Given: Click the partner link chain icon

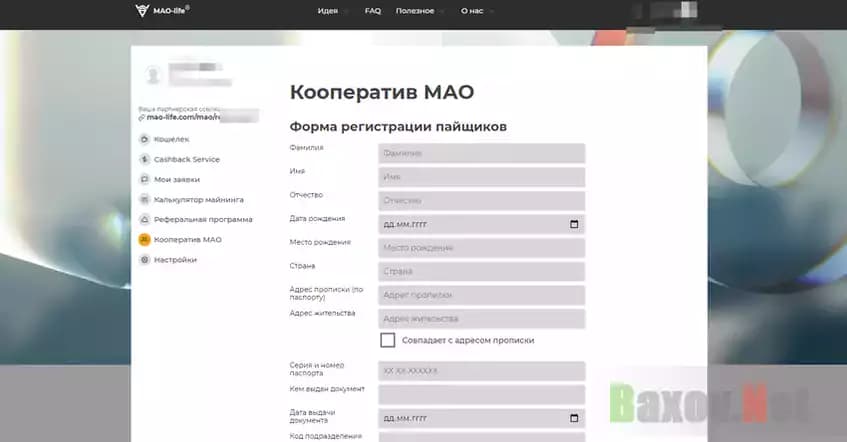Looking at the screenshot, I should point(142,117).
